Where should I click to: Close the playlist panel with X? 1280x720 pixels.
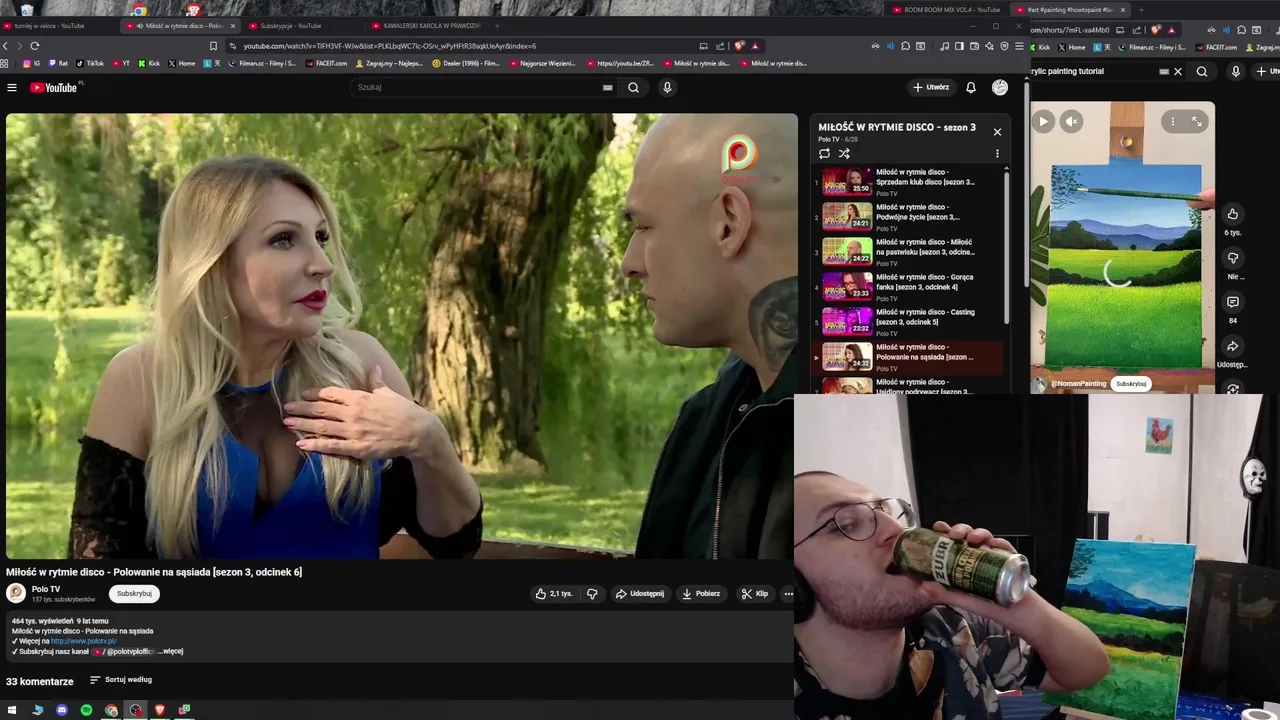tap(997, 132)
